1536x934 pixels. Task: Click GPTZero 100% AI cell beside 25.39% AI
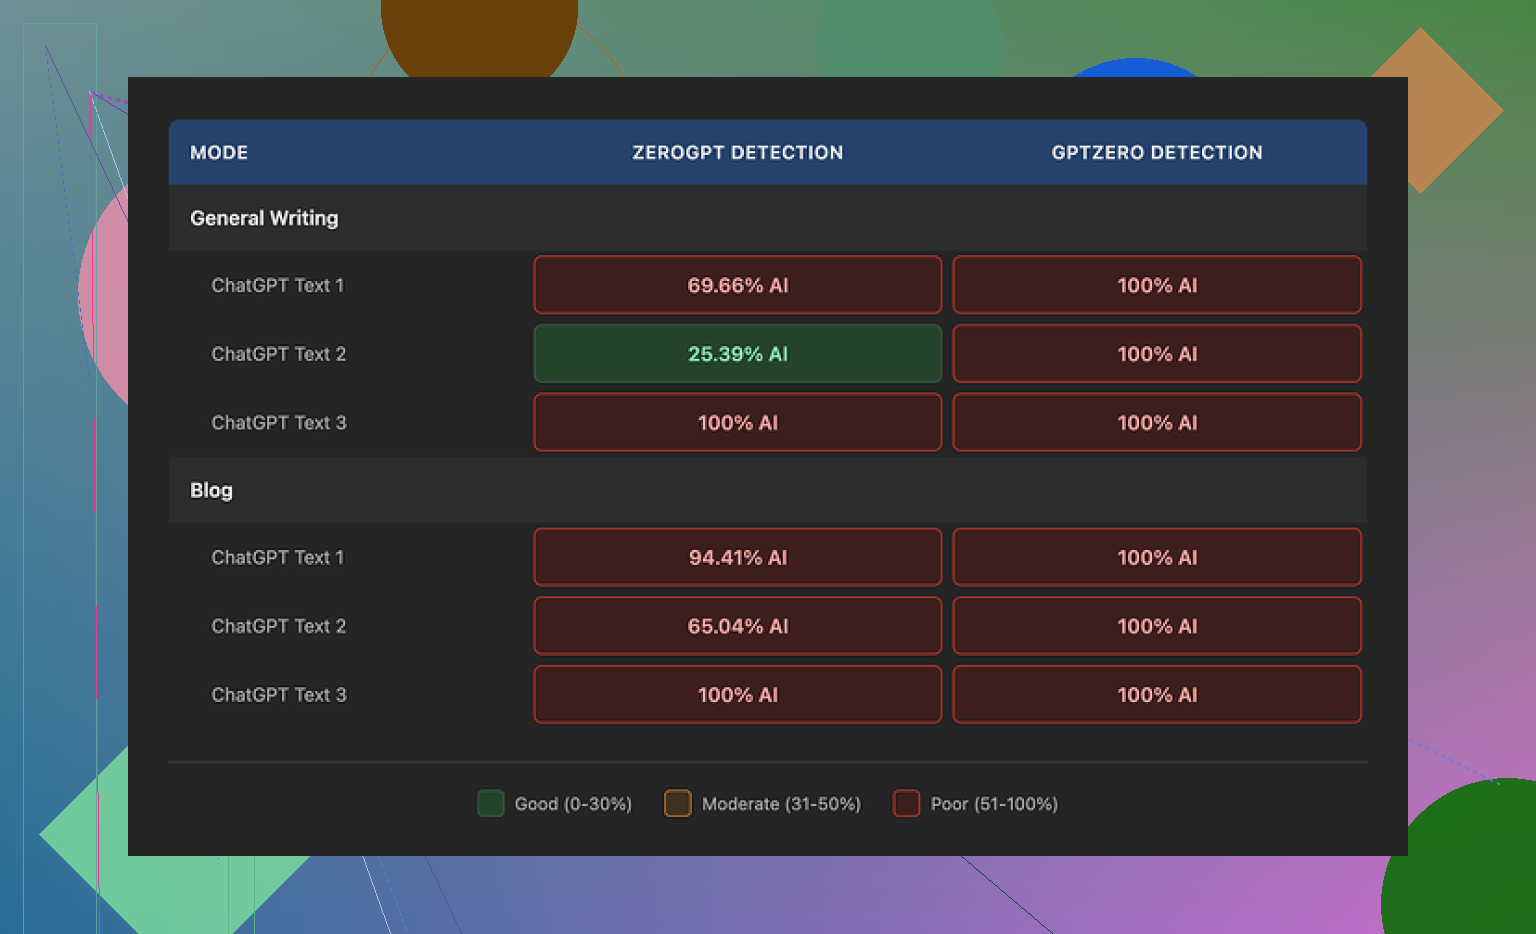(x=1156, y=354)
